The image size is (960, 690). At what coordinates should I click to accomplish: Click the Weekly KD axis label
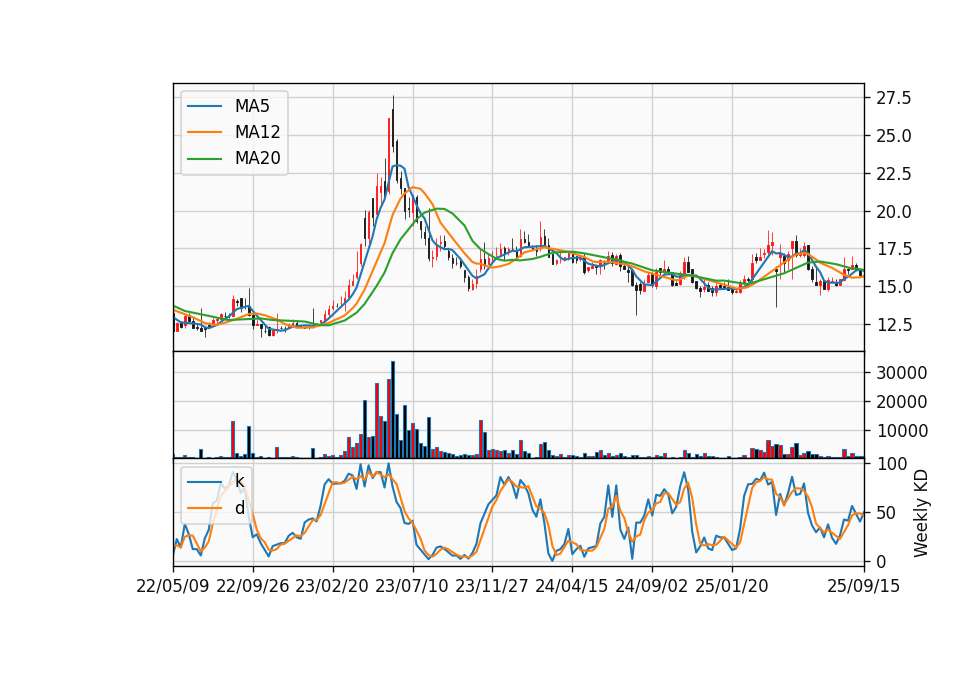tap(921, 513)
